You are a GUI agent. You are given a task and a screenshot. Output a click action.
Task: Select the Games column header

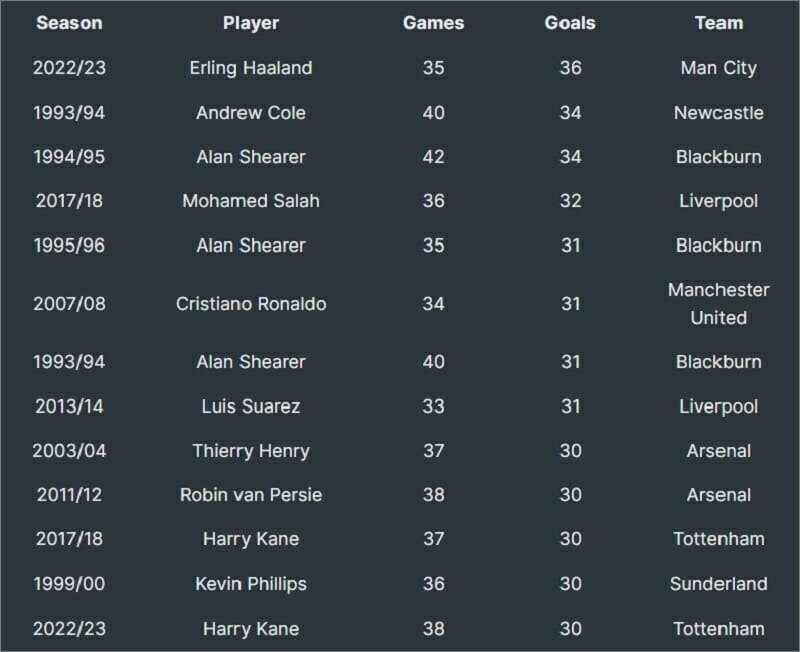tap(433, 23)
